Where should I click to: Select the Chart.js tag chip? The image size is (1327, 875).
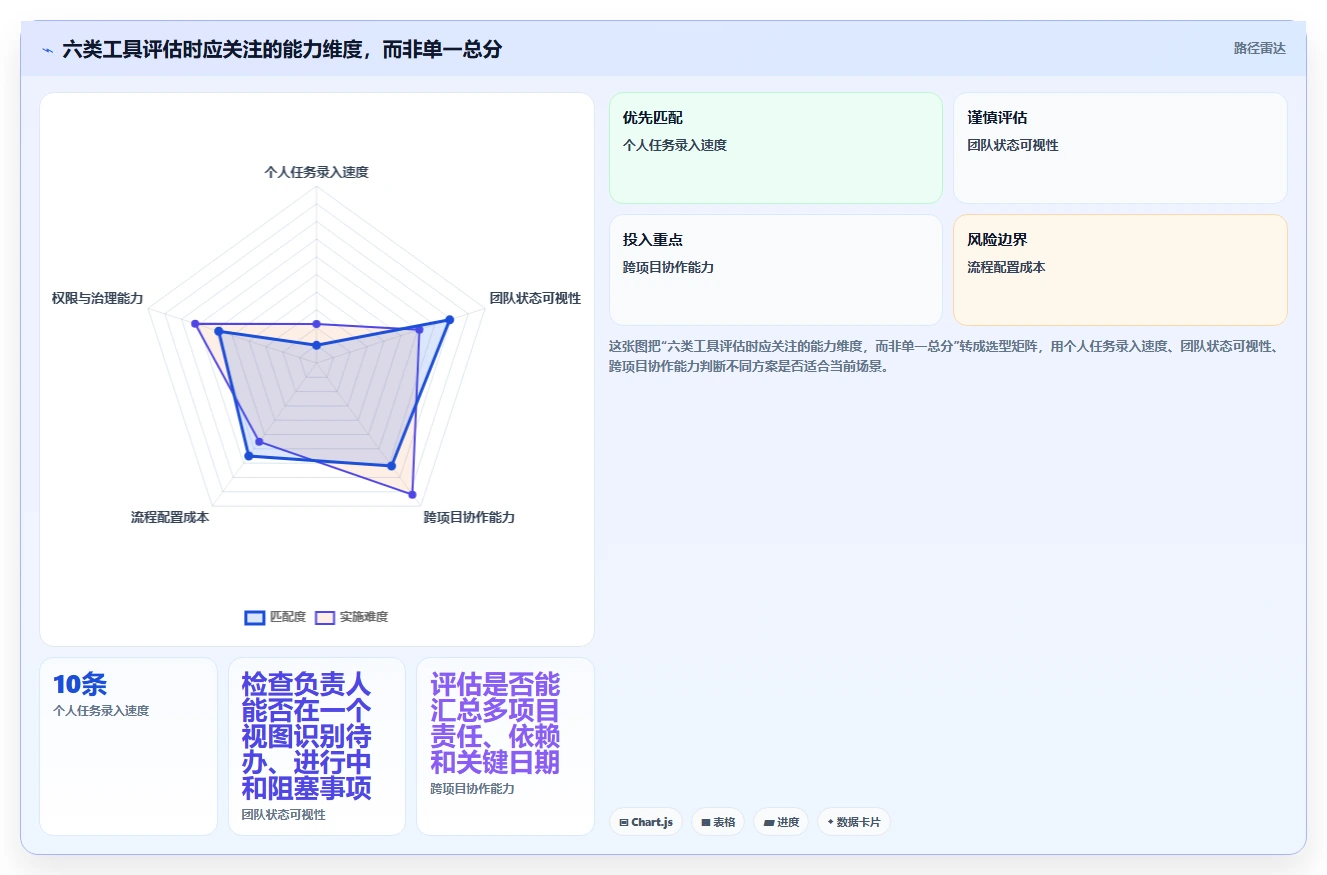point(646,822)
